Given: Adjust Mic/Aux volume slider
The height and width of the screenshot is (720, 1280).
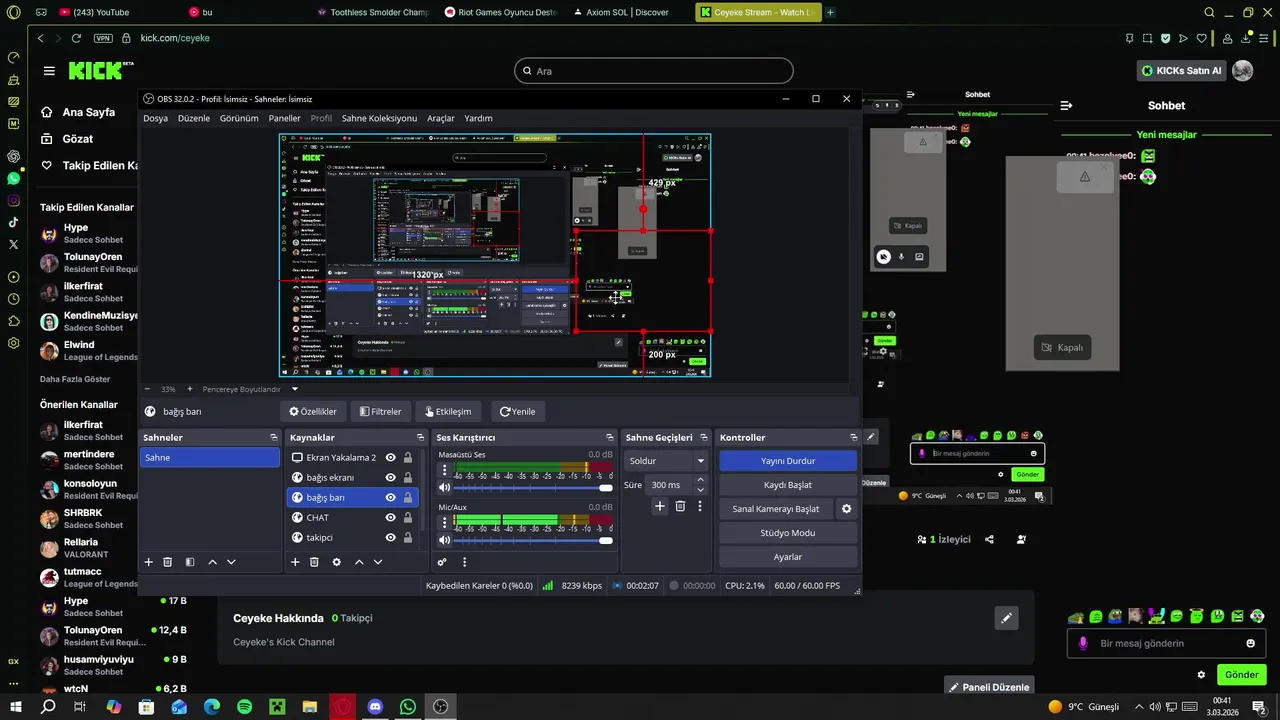Looking at the screenshot, I should click(532, 540).
